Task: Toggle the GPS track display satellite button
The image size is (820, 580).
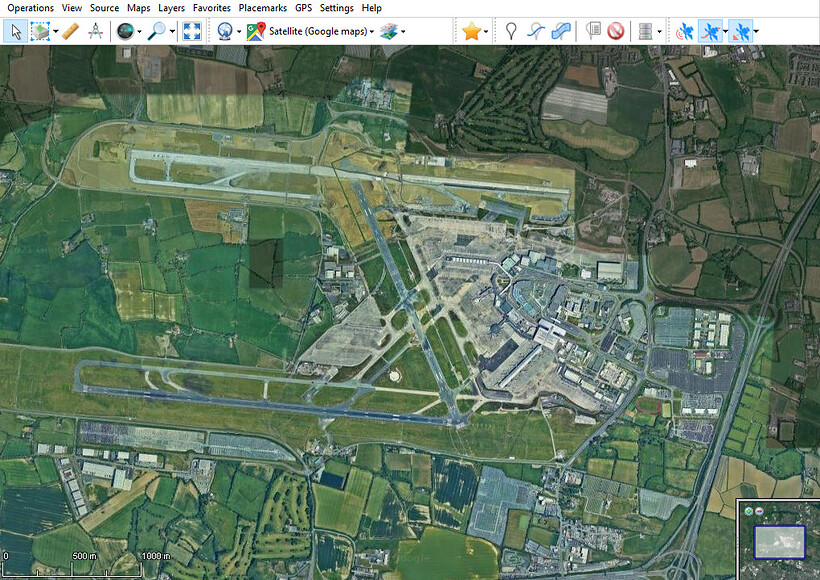Action: [x=710, y=31]
